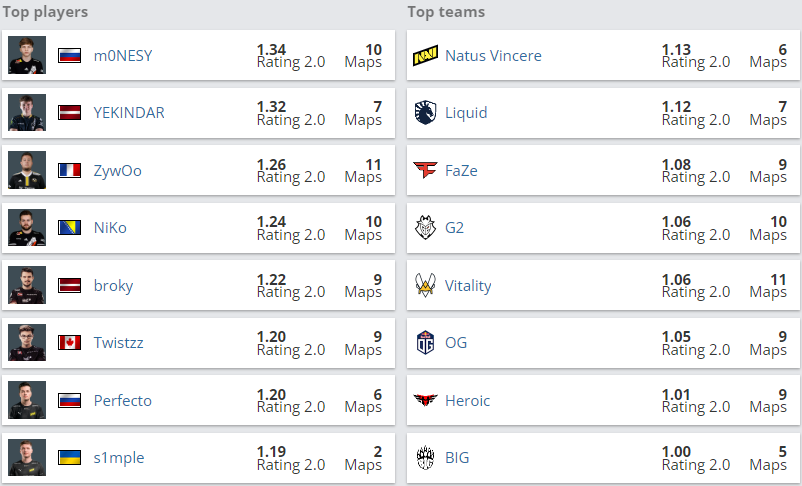Open Twistzz player name link
This screenshot has height=486, width=802.
click(118, 342)
